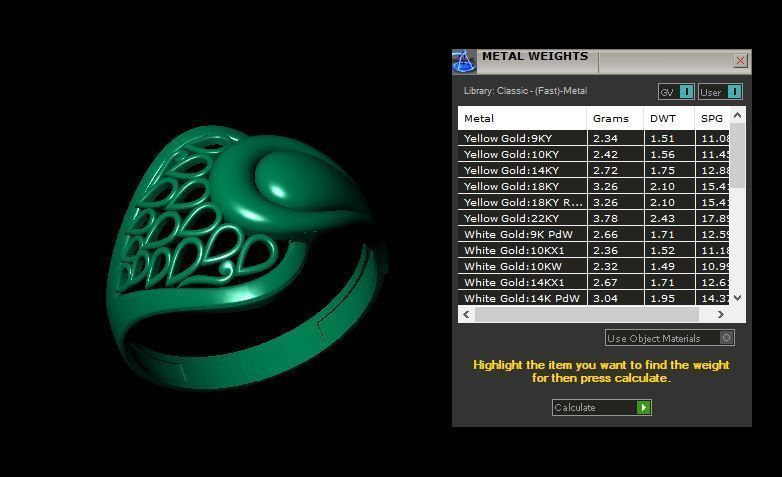Sort by the Grams column header
782x477 pixels.
(x=615, y=118)
